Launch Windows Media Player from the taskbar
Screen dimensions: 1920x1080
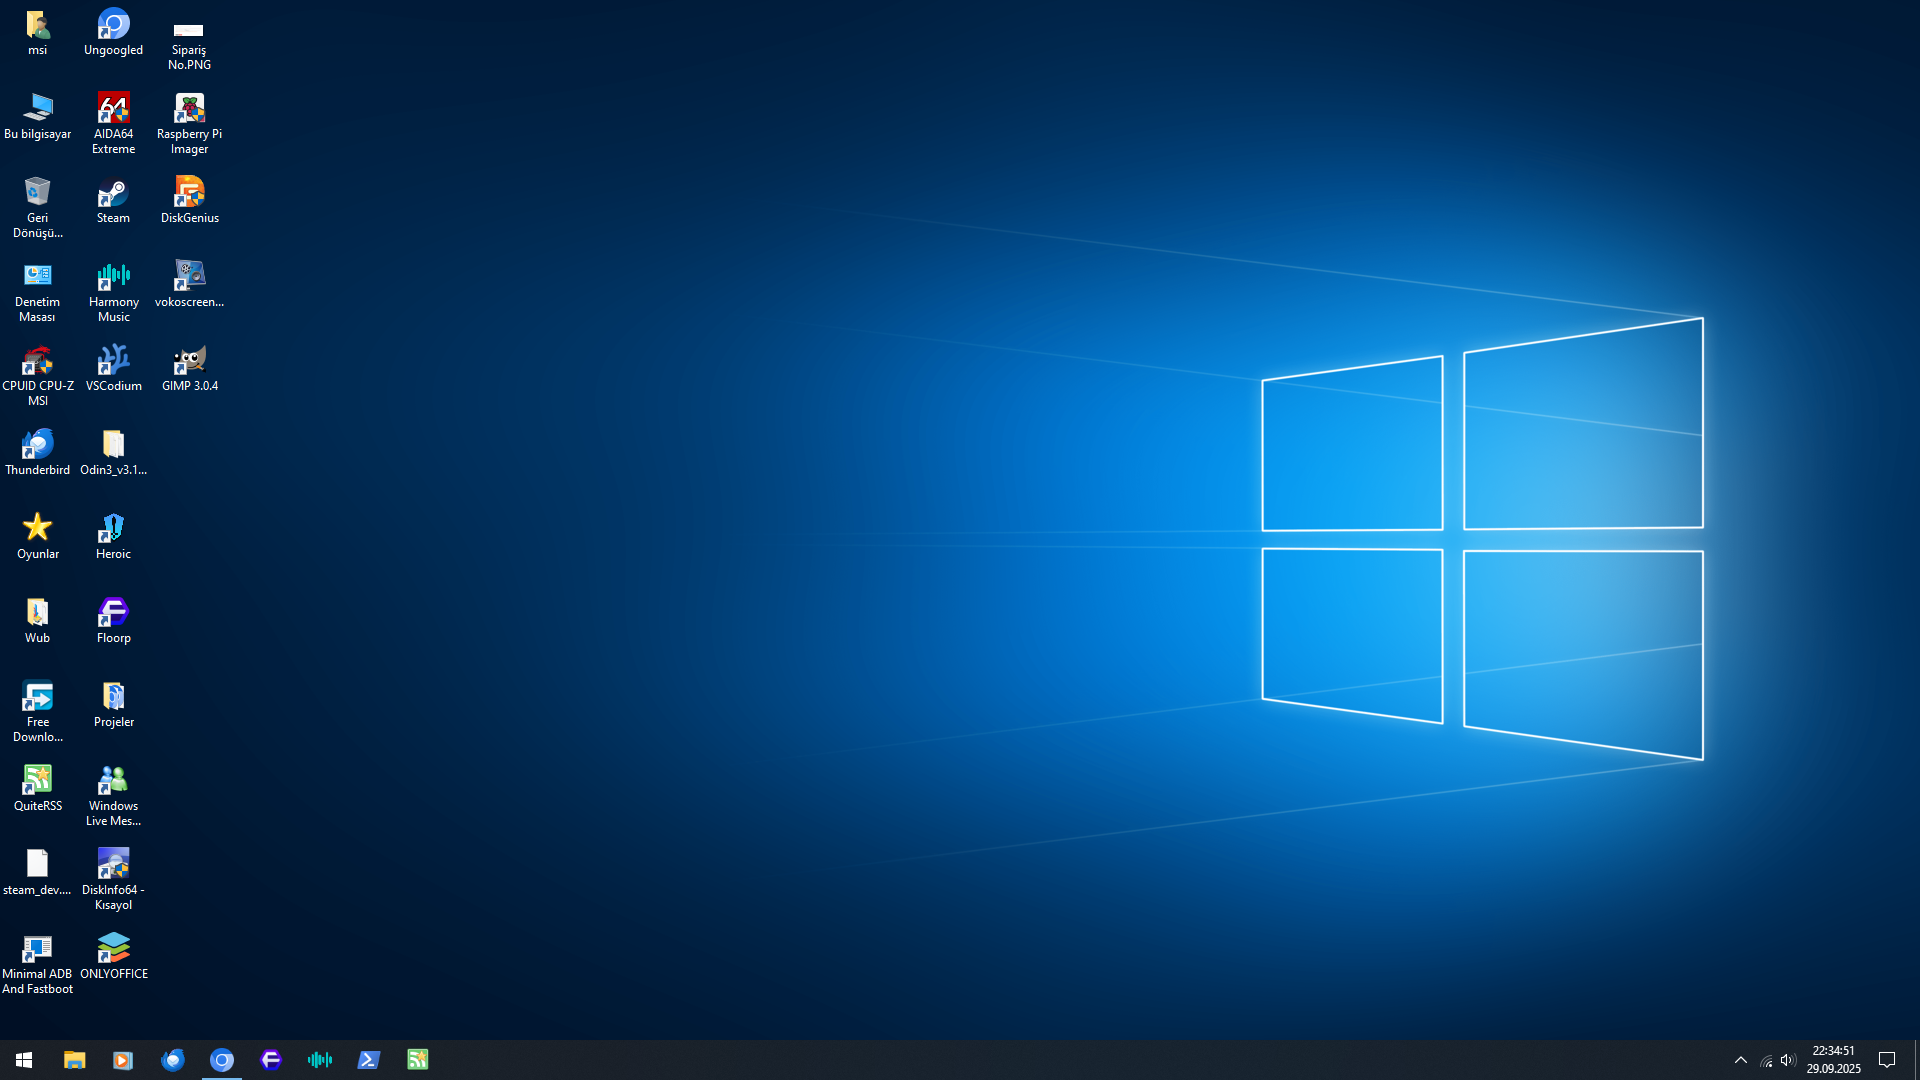point(123,1060)
